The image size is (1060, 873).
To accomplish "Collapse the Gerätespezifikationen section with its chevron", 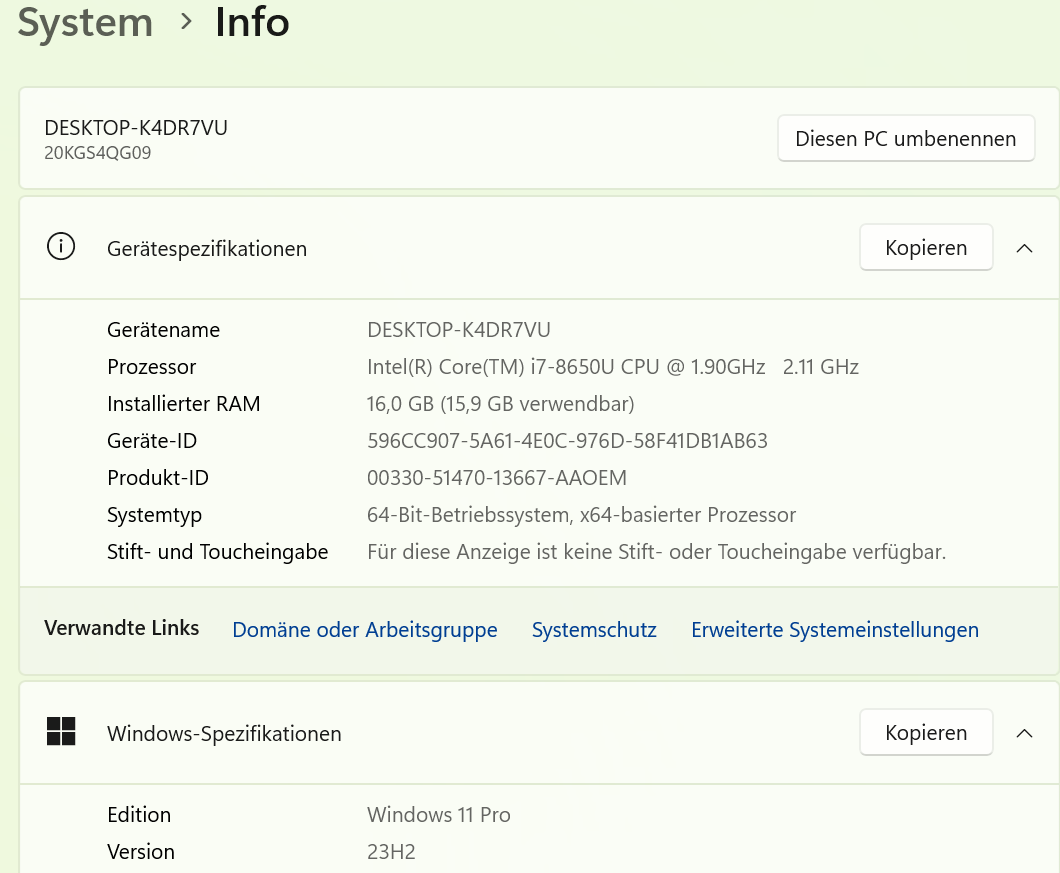I will point(1024,248).
